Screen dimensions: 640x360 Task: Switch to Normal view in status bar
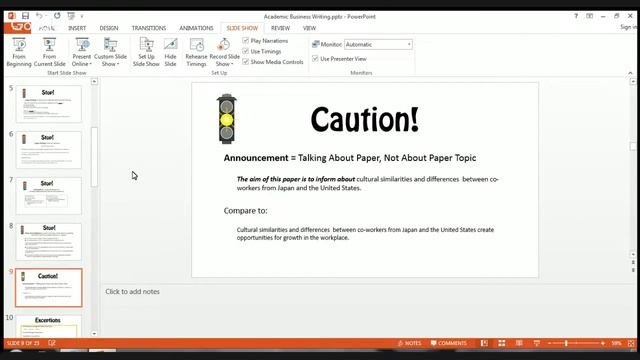coord(484,343)
